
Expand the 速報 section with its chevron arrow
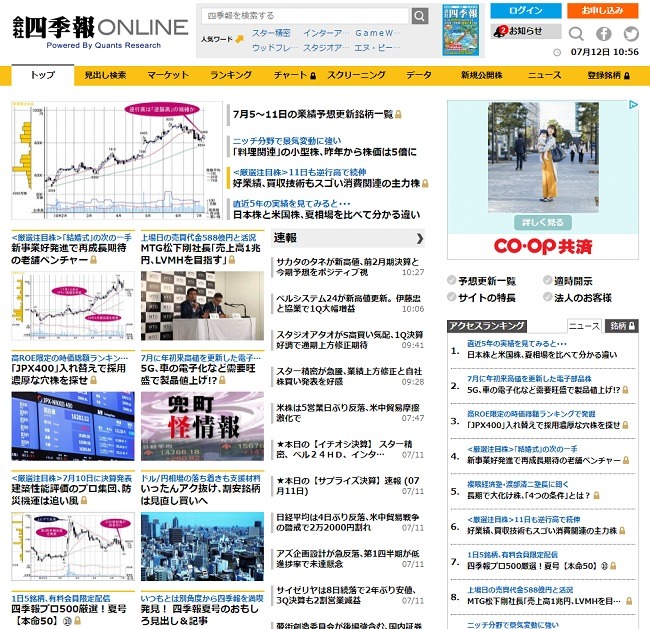tap(420, 238)
